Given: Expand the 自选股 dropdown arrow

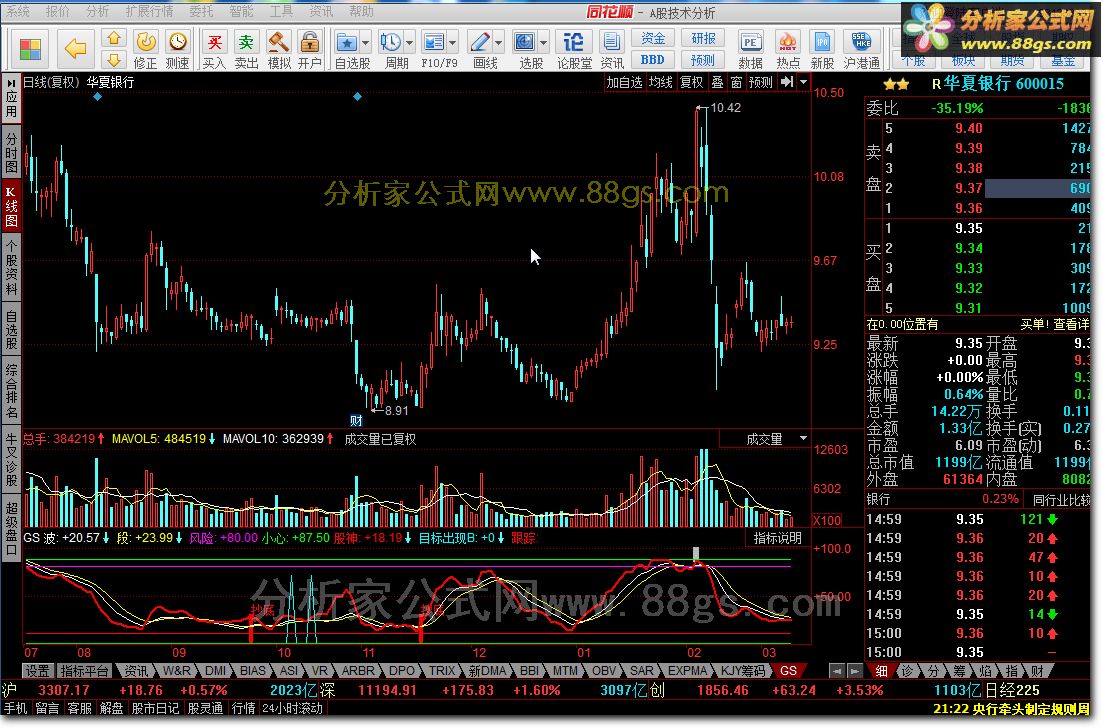Looking at the screenshot, I should [x=365, y=43].
